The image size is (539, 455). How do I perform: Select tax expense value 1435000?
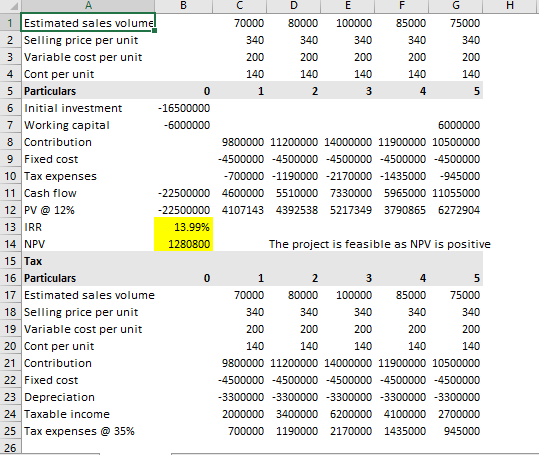(402, 431)
